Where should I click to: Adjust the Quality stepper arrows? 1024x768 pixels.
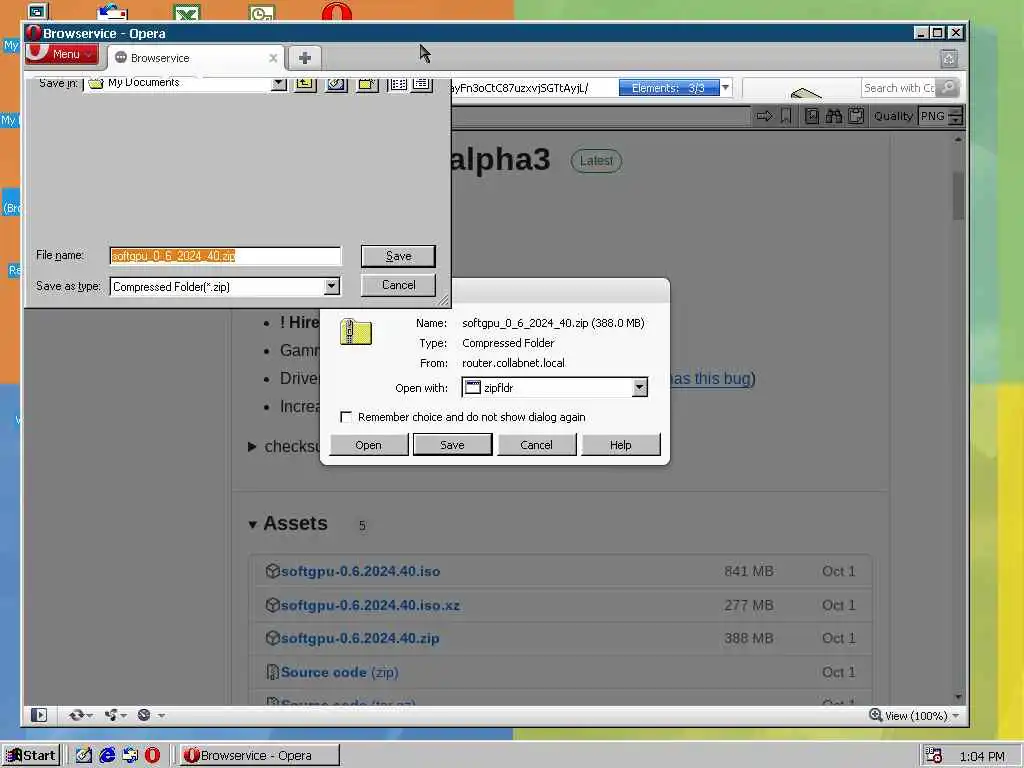click(955, 117)
